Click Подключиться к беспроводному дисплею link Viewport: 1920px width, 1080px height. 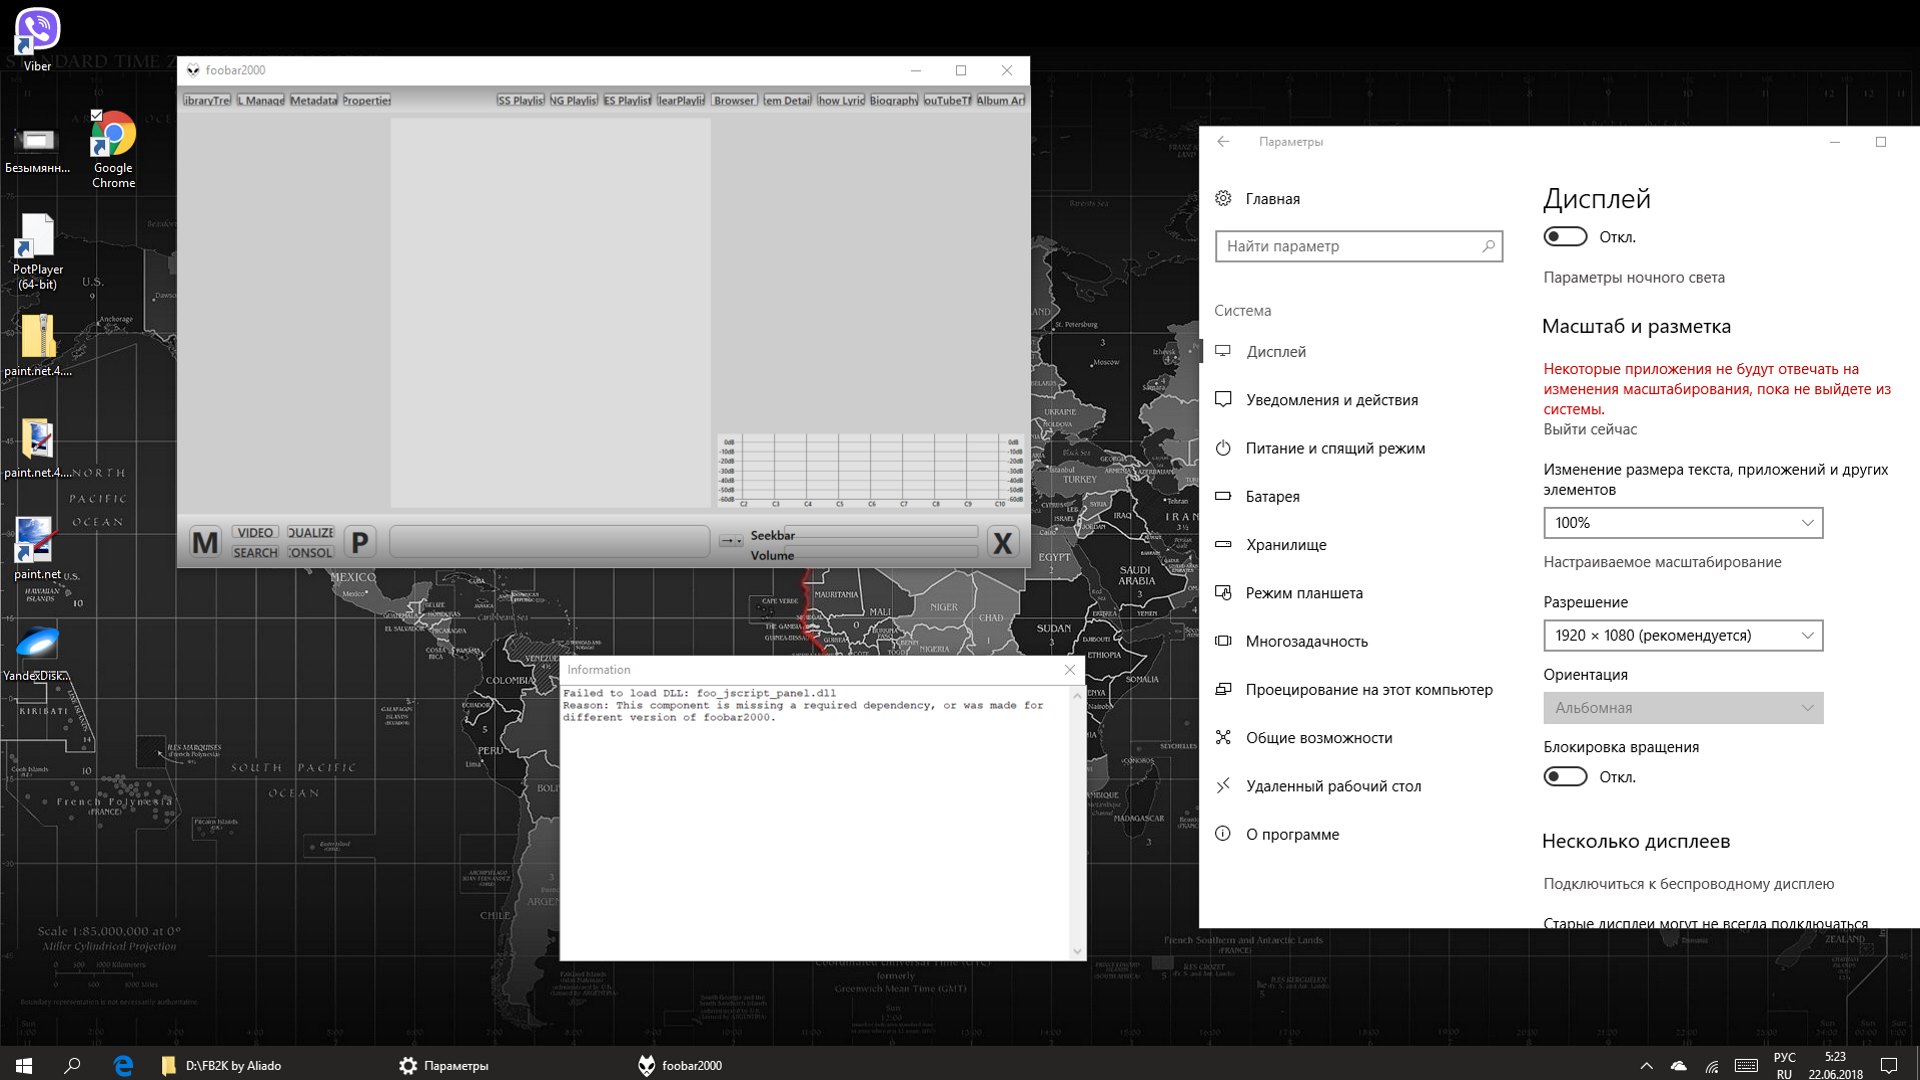point(1688,884)
